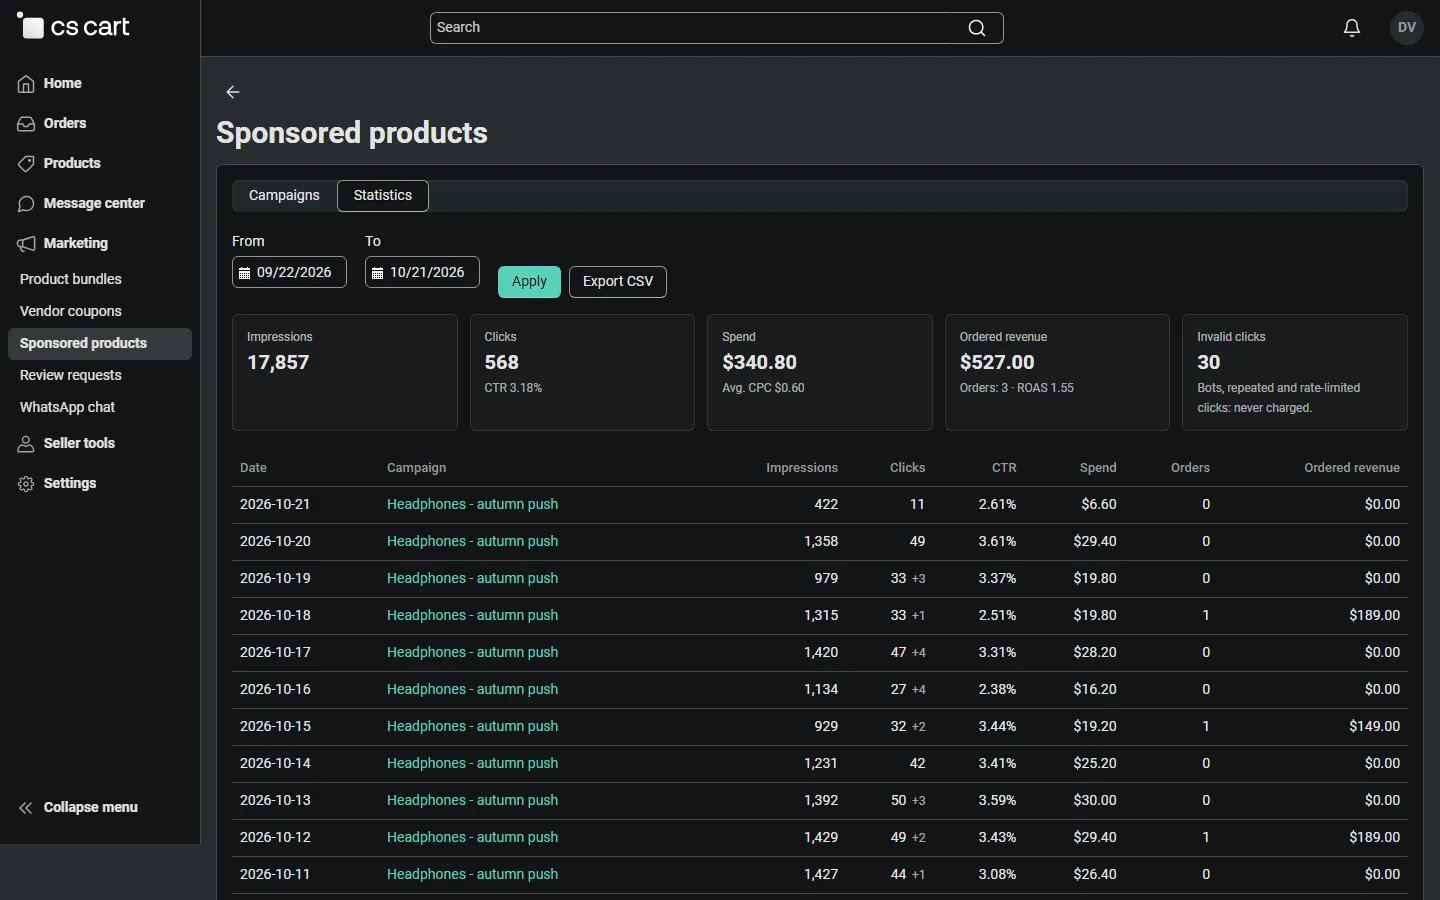Open WhatsApp chat in sidebar

coord(67,407)
